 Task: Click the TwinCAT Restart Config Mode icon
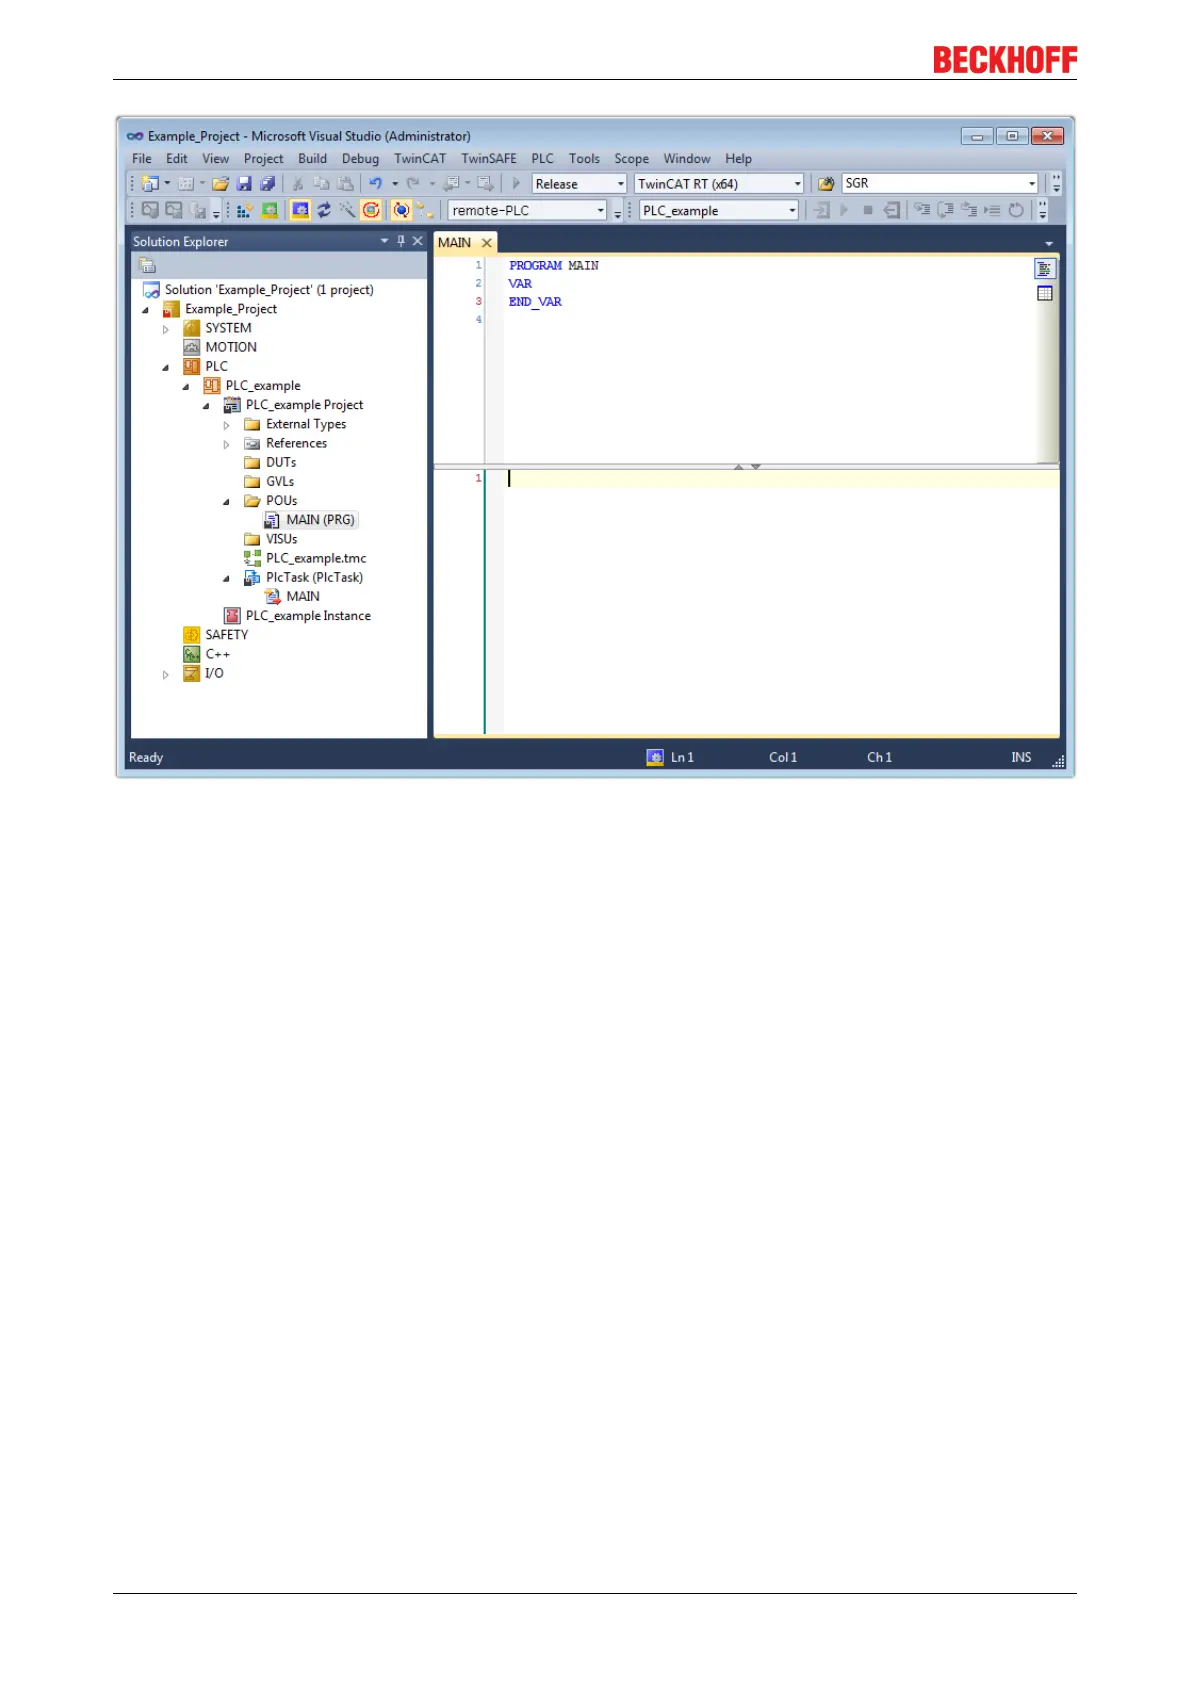point(300,210)
